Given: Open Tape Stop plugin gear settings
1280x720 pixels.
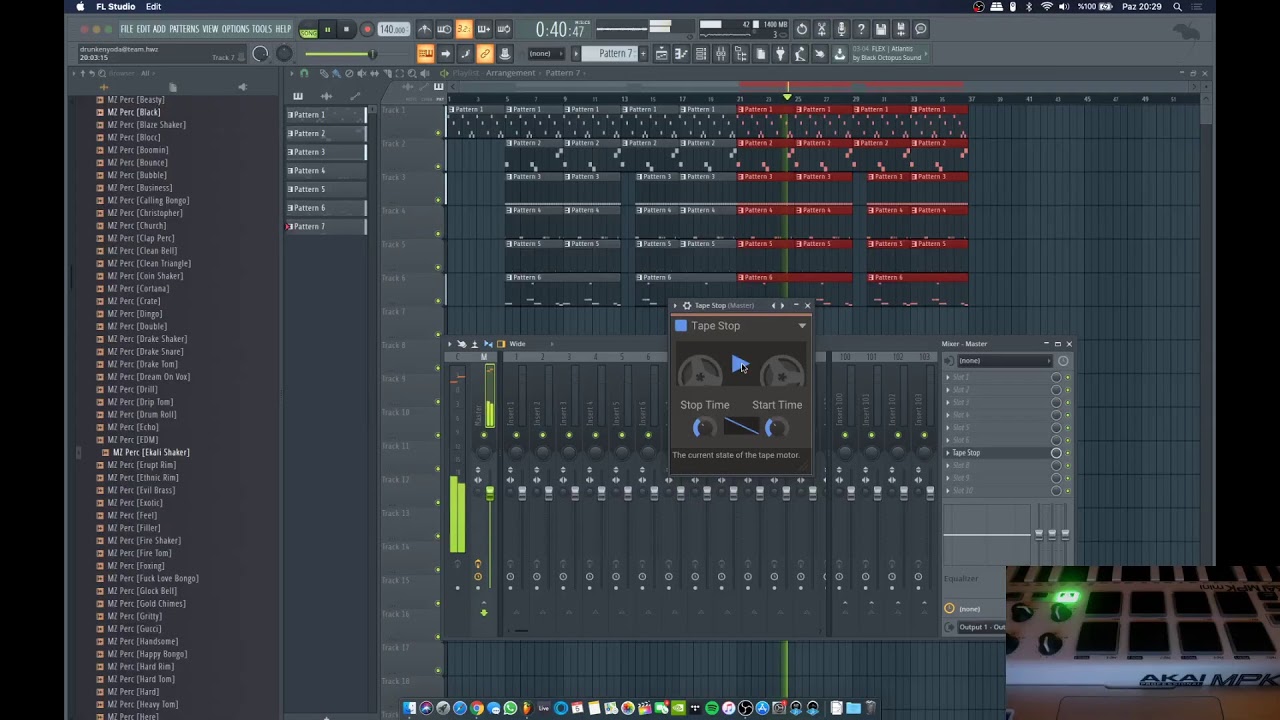Looking at the screenshot, I should click(686, 305).
